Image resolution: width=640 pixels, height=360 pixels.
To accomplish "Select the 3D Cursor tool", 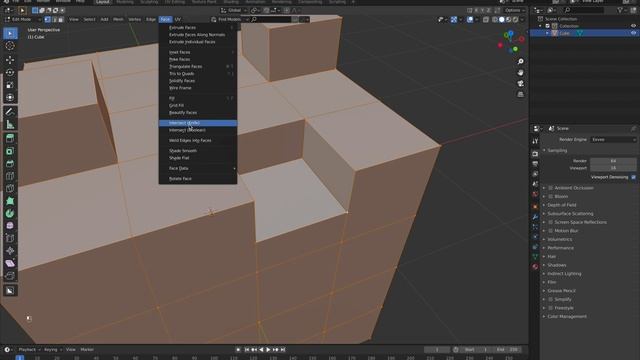I will (10, 46).
